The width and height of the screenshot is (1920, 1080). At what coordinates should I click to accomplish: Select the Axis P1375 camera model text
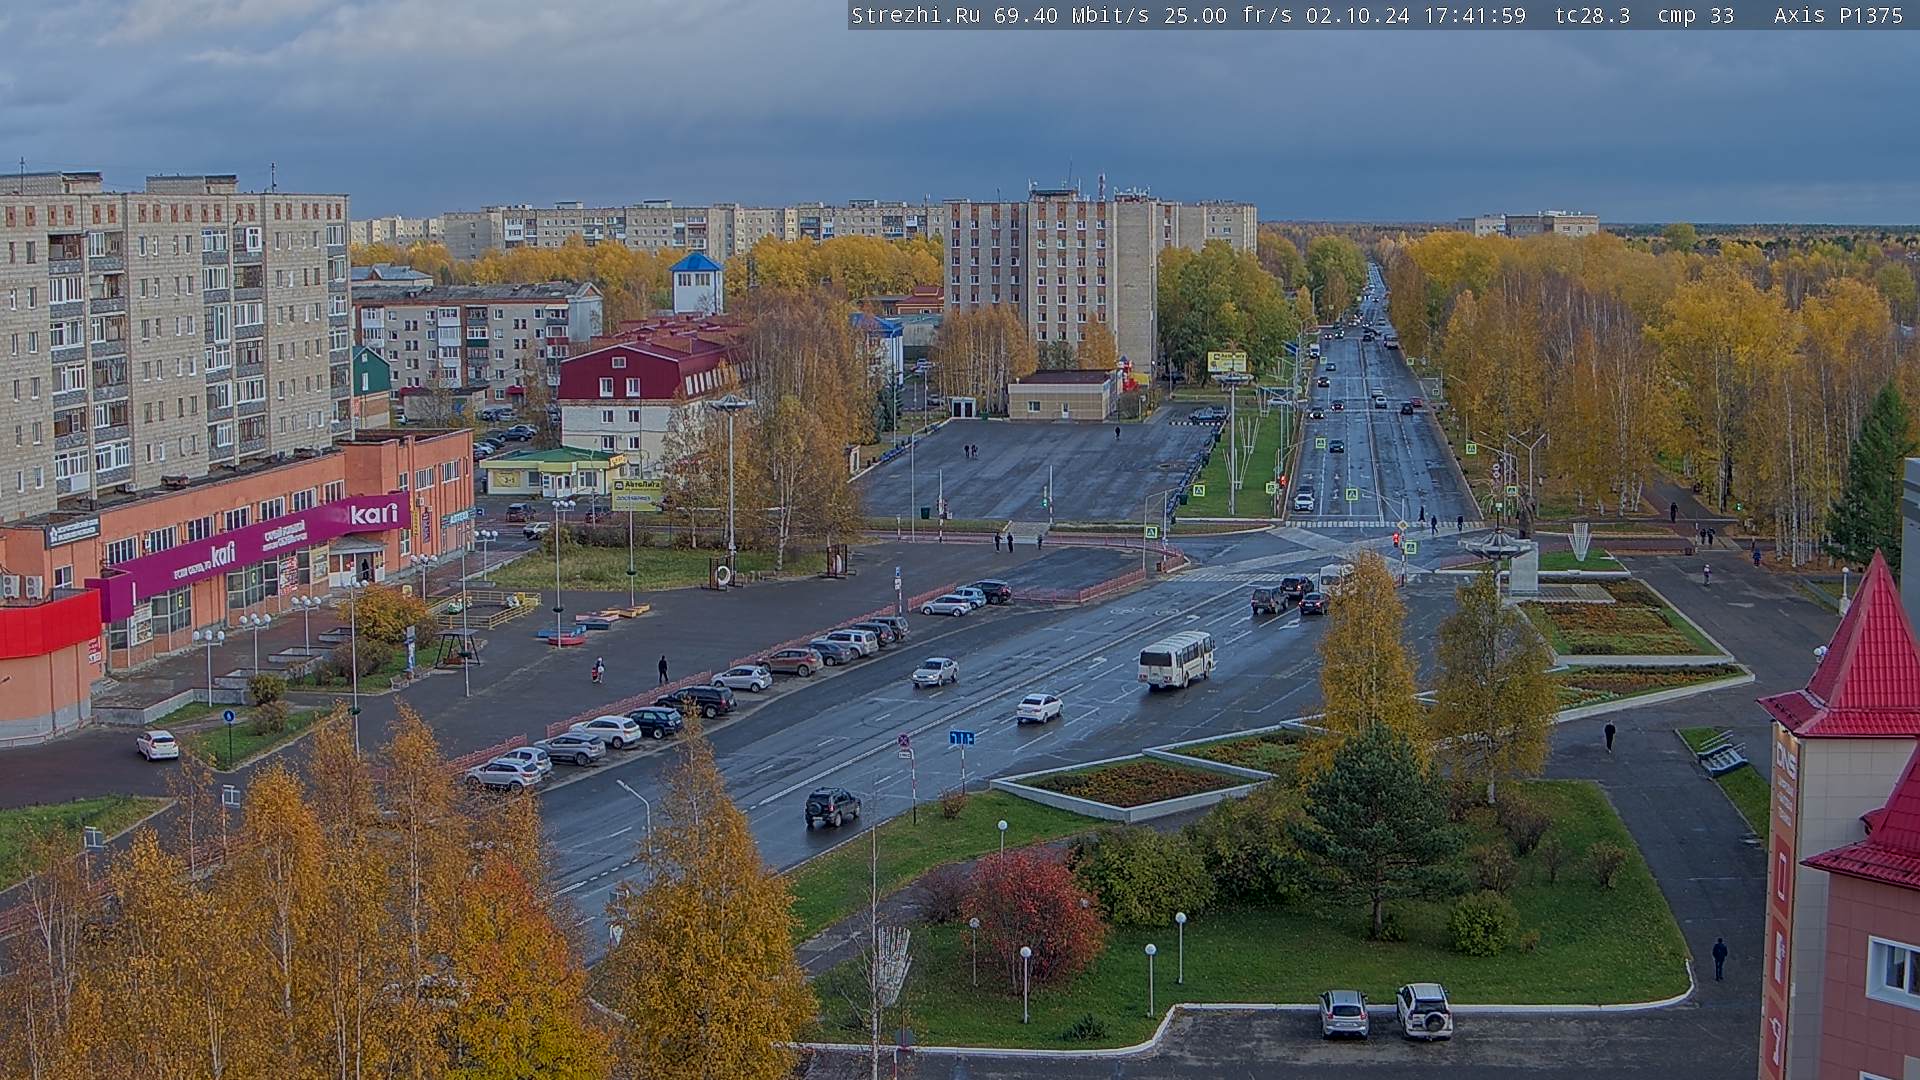[1838, 15]
